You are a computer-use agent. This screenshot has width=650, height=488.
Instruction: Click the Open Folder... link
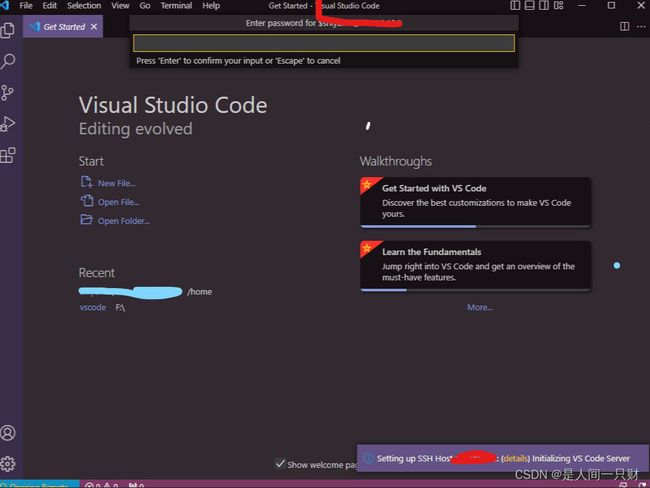124,221
